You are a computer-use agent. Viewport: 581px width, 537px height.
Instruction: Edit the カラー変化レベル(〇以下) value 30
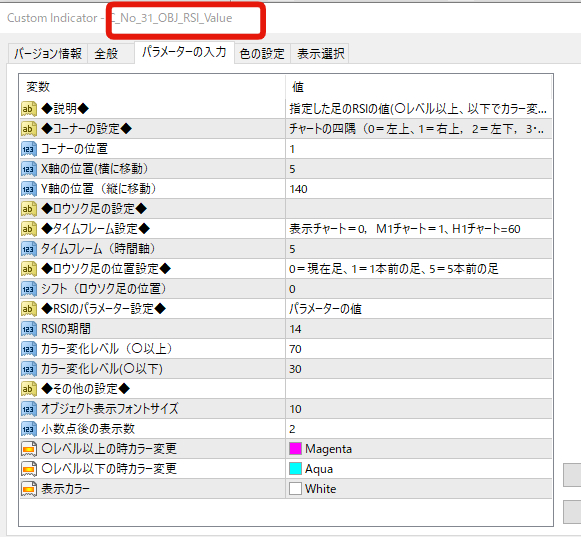pyautogui.click(x=419, y=369)
